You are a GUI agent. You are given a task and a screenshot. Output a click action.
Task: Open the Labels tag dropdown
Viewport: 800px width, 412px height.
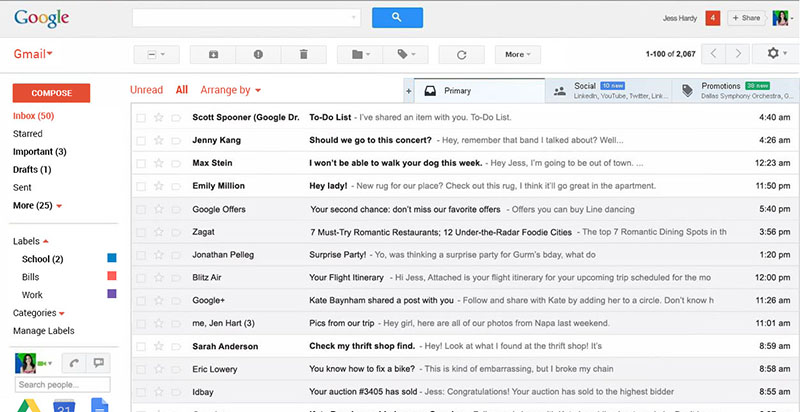(406, 55)
